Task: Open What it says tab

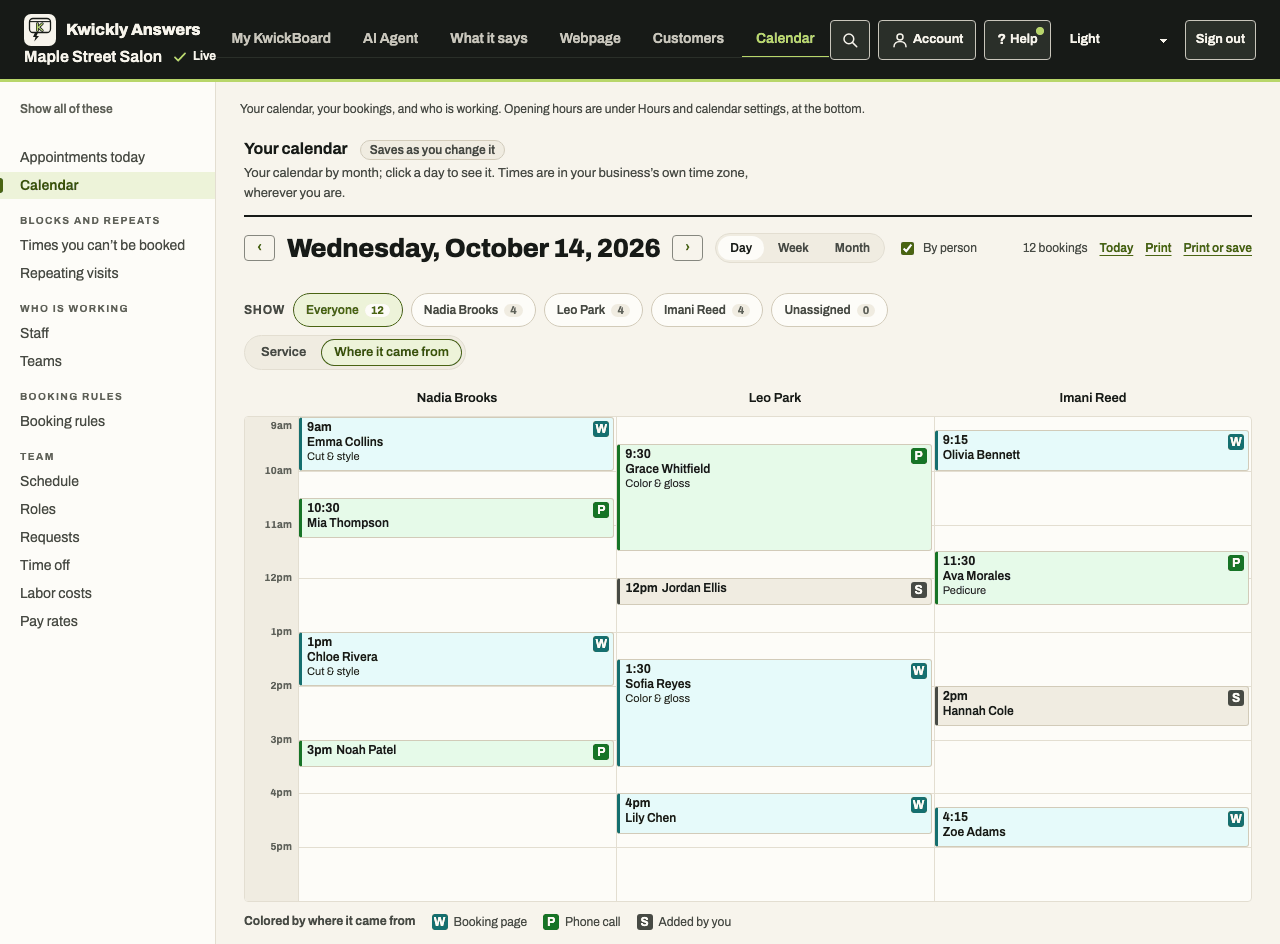Action: tap(489, 38)
